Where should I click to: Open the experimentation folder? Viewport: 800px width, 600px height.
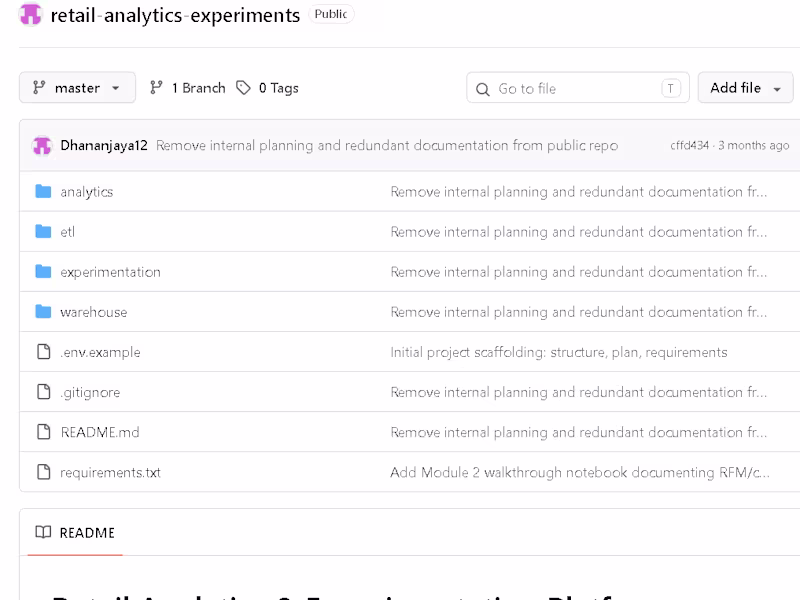coord(110,272)
